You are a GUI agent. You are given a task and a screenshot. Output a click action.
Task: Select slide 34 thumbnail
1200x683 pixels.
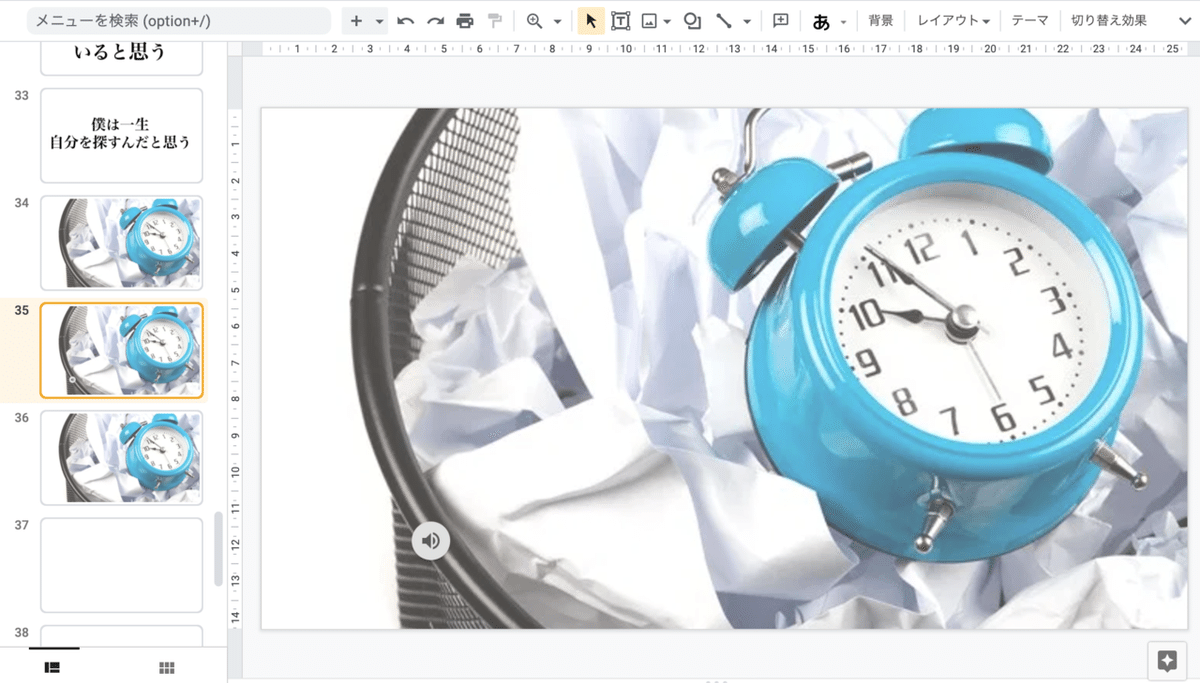[121, 243]
